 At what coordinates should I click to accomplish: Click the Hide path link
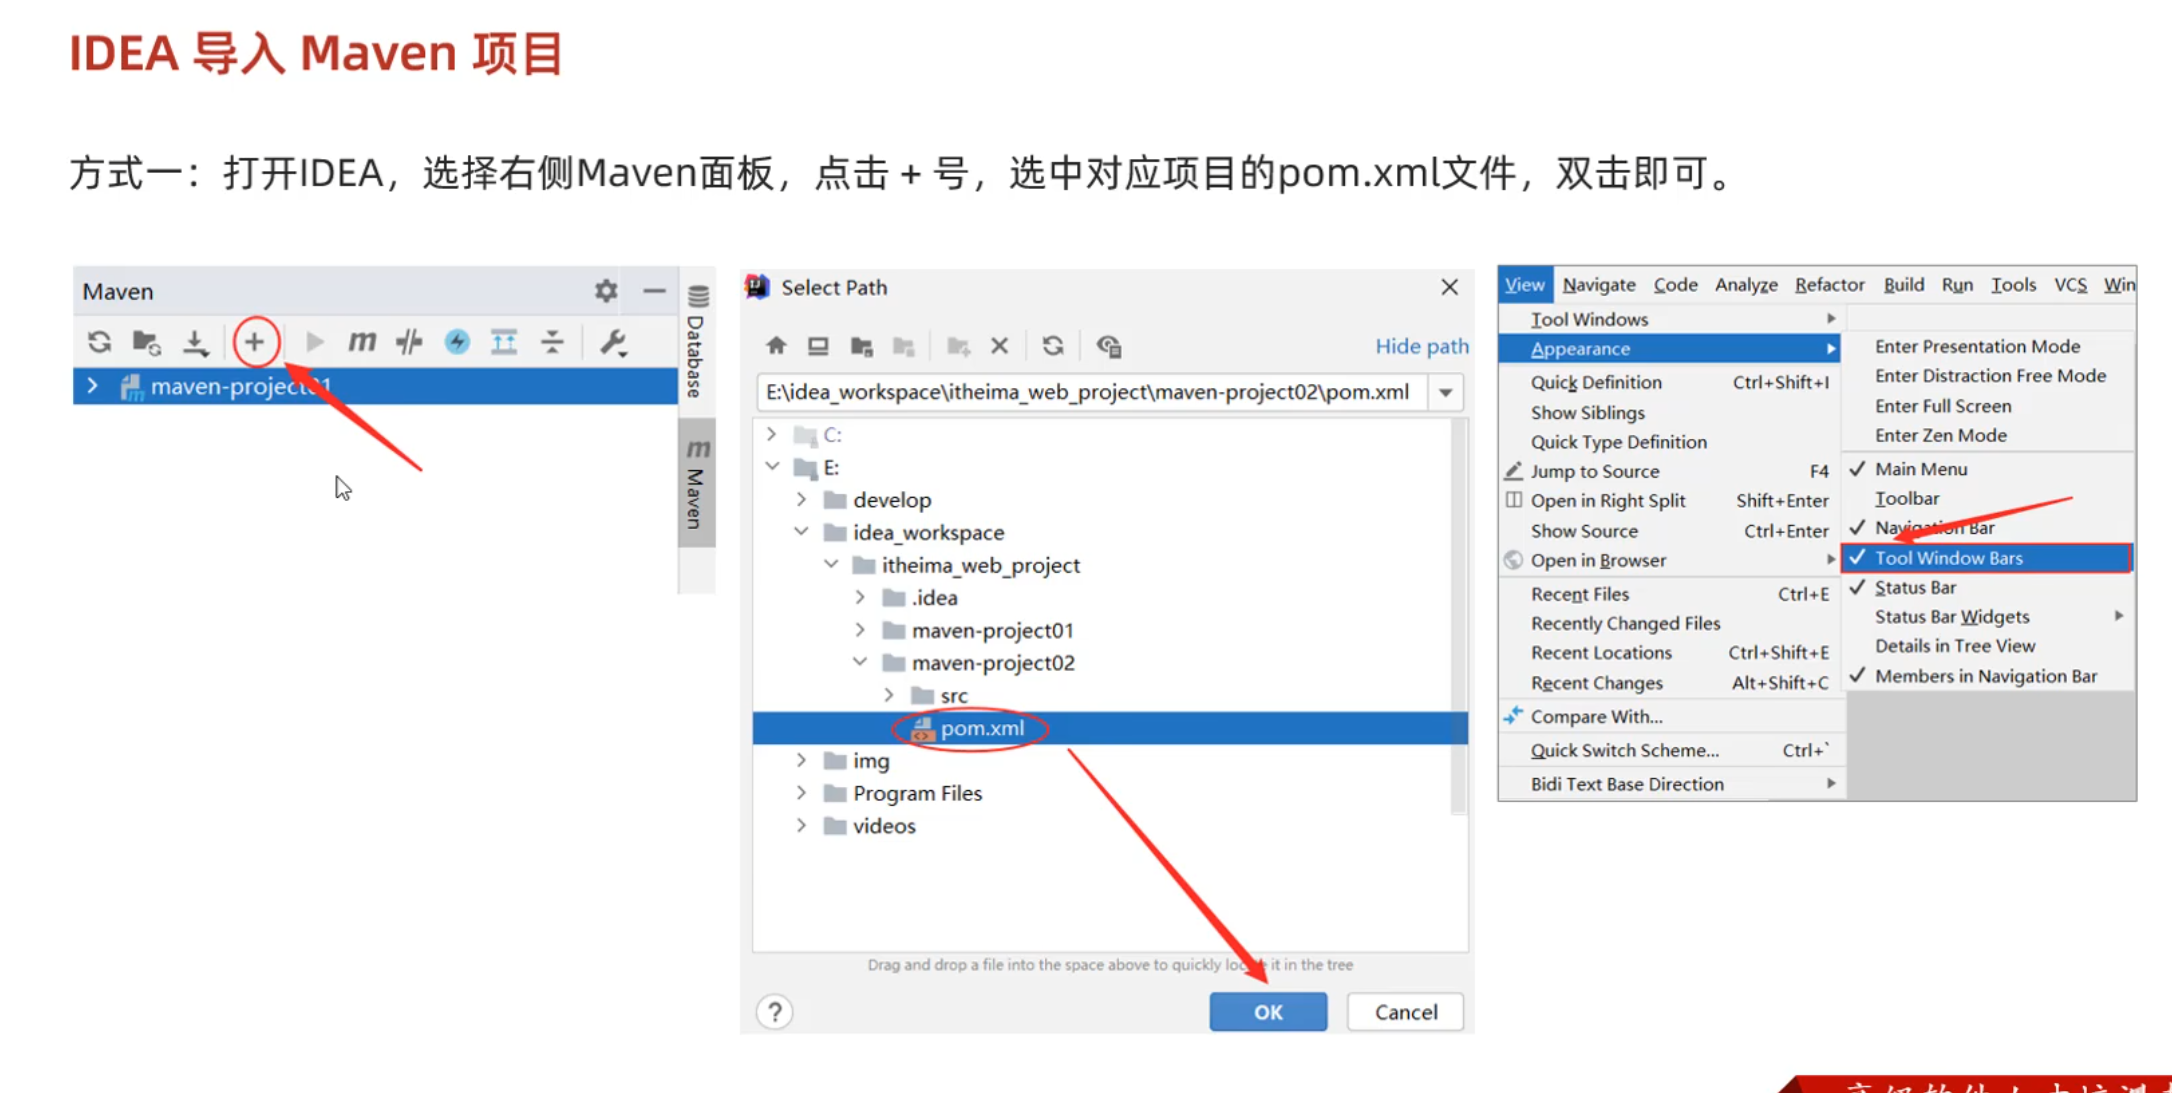point(1421,346)
